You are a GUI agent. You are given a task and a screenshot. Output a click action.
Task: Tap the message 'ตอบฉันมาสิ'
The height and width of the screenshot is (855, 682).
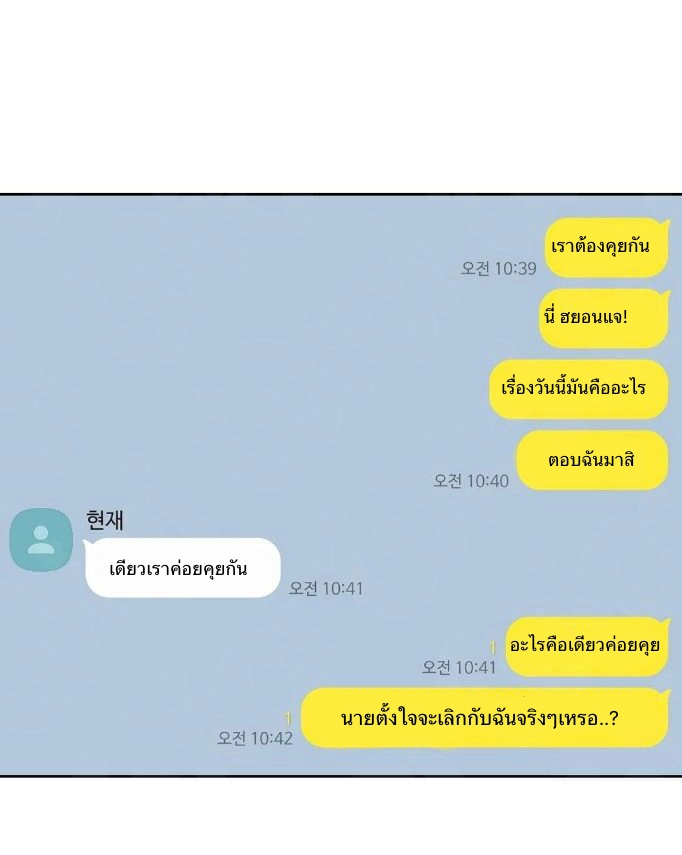pyautogui.click(x=592, y=460)
